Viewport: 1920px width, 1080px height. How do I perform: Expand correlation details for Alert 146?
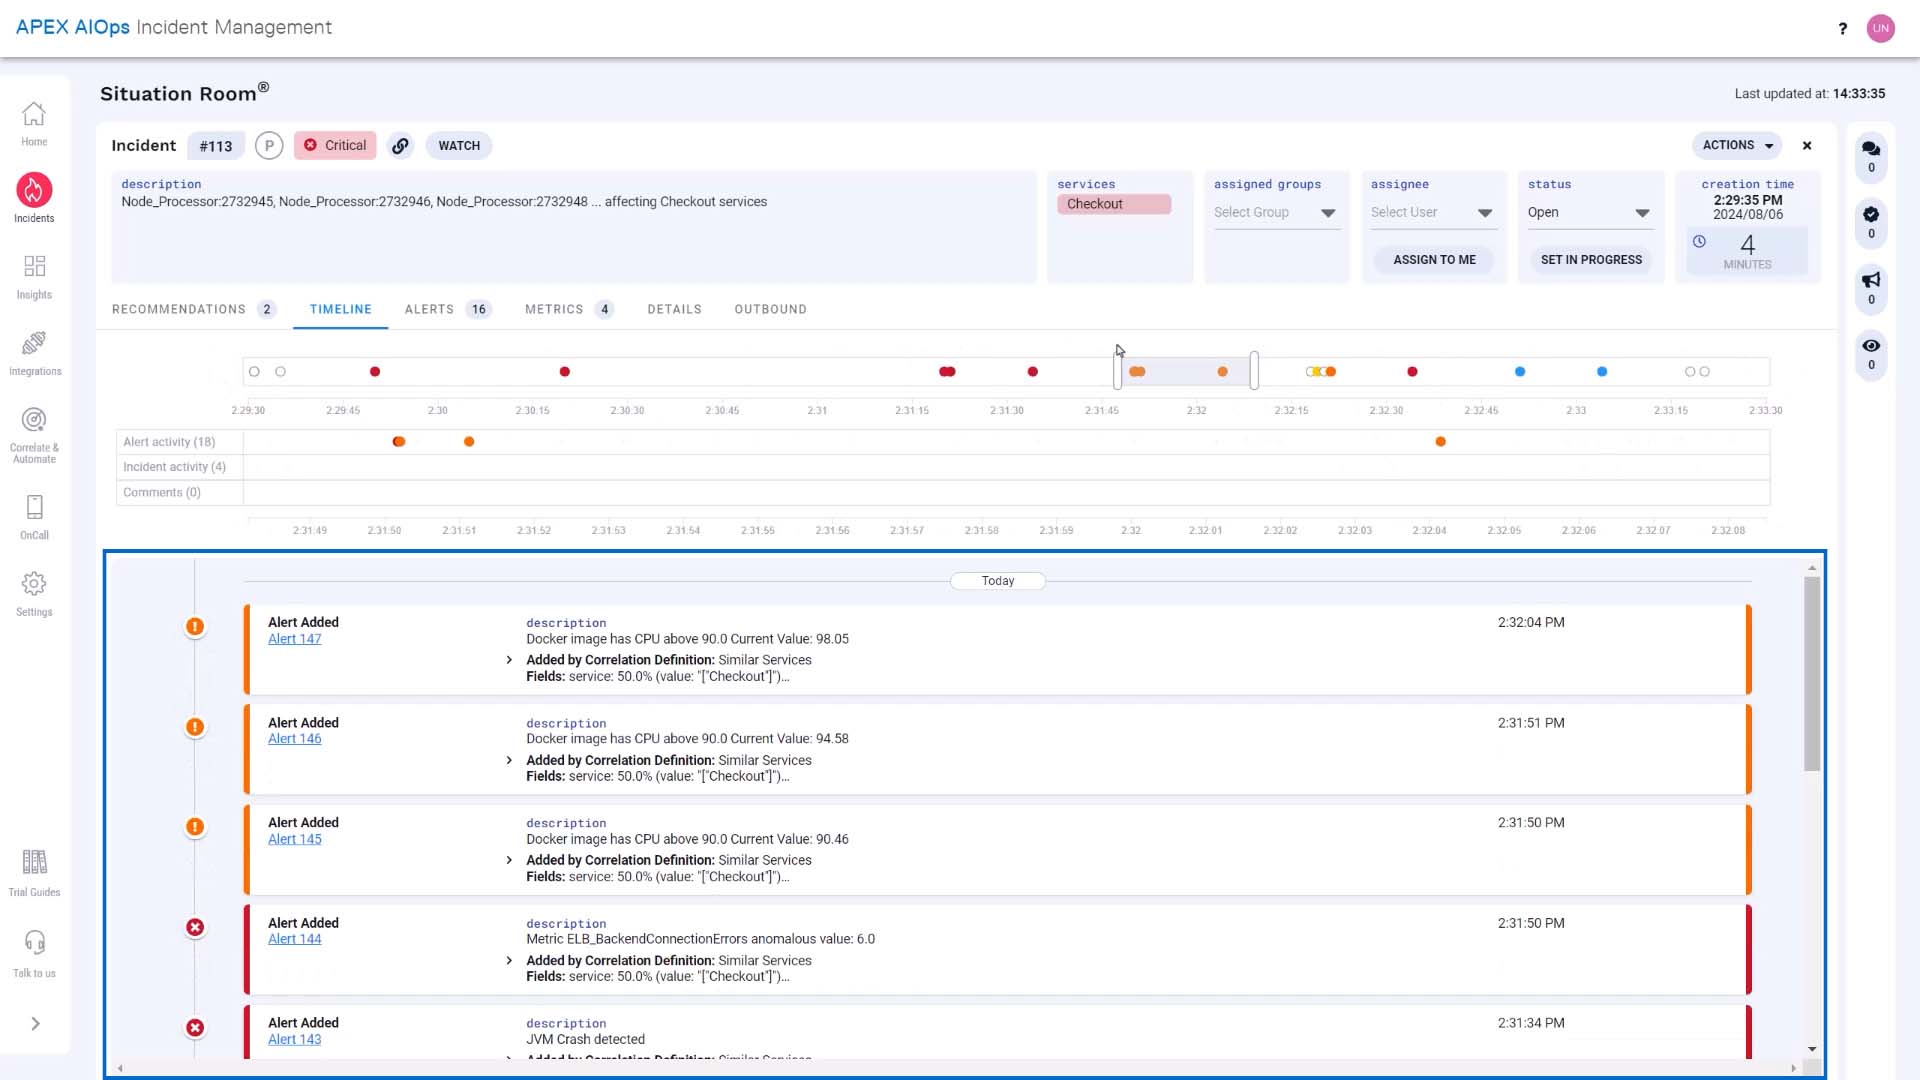point(509,760)
